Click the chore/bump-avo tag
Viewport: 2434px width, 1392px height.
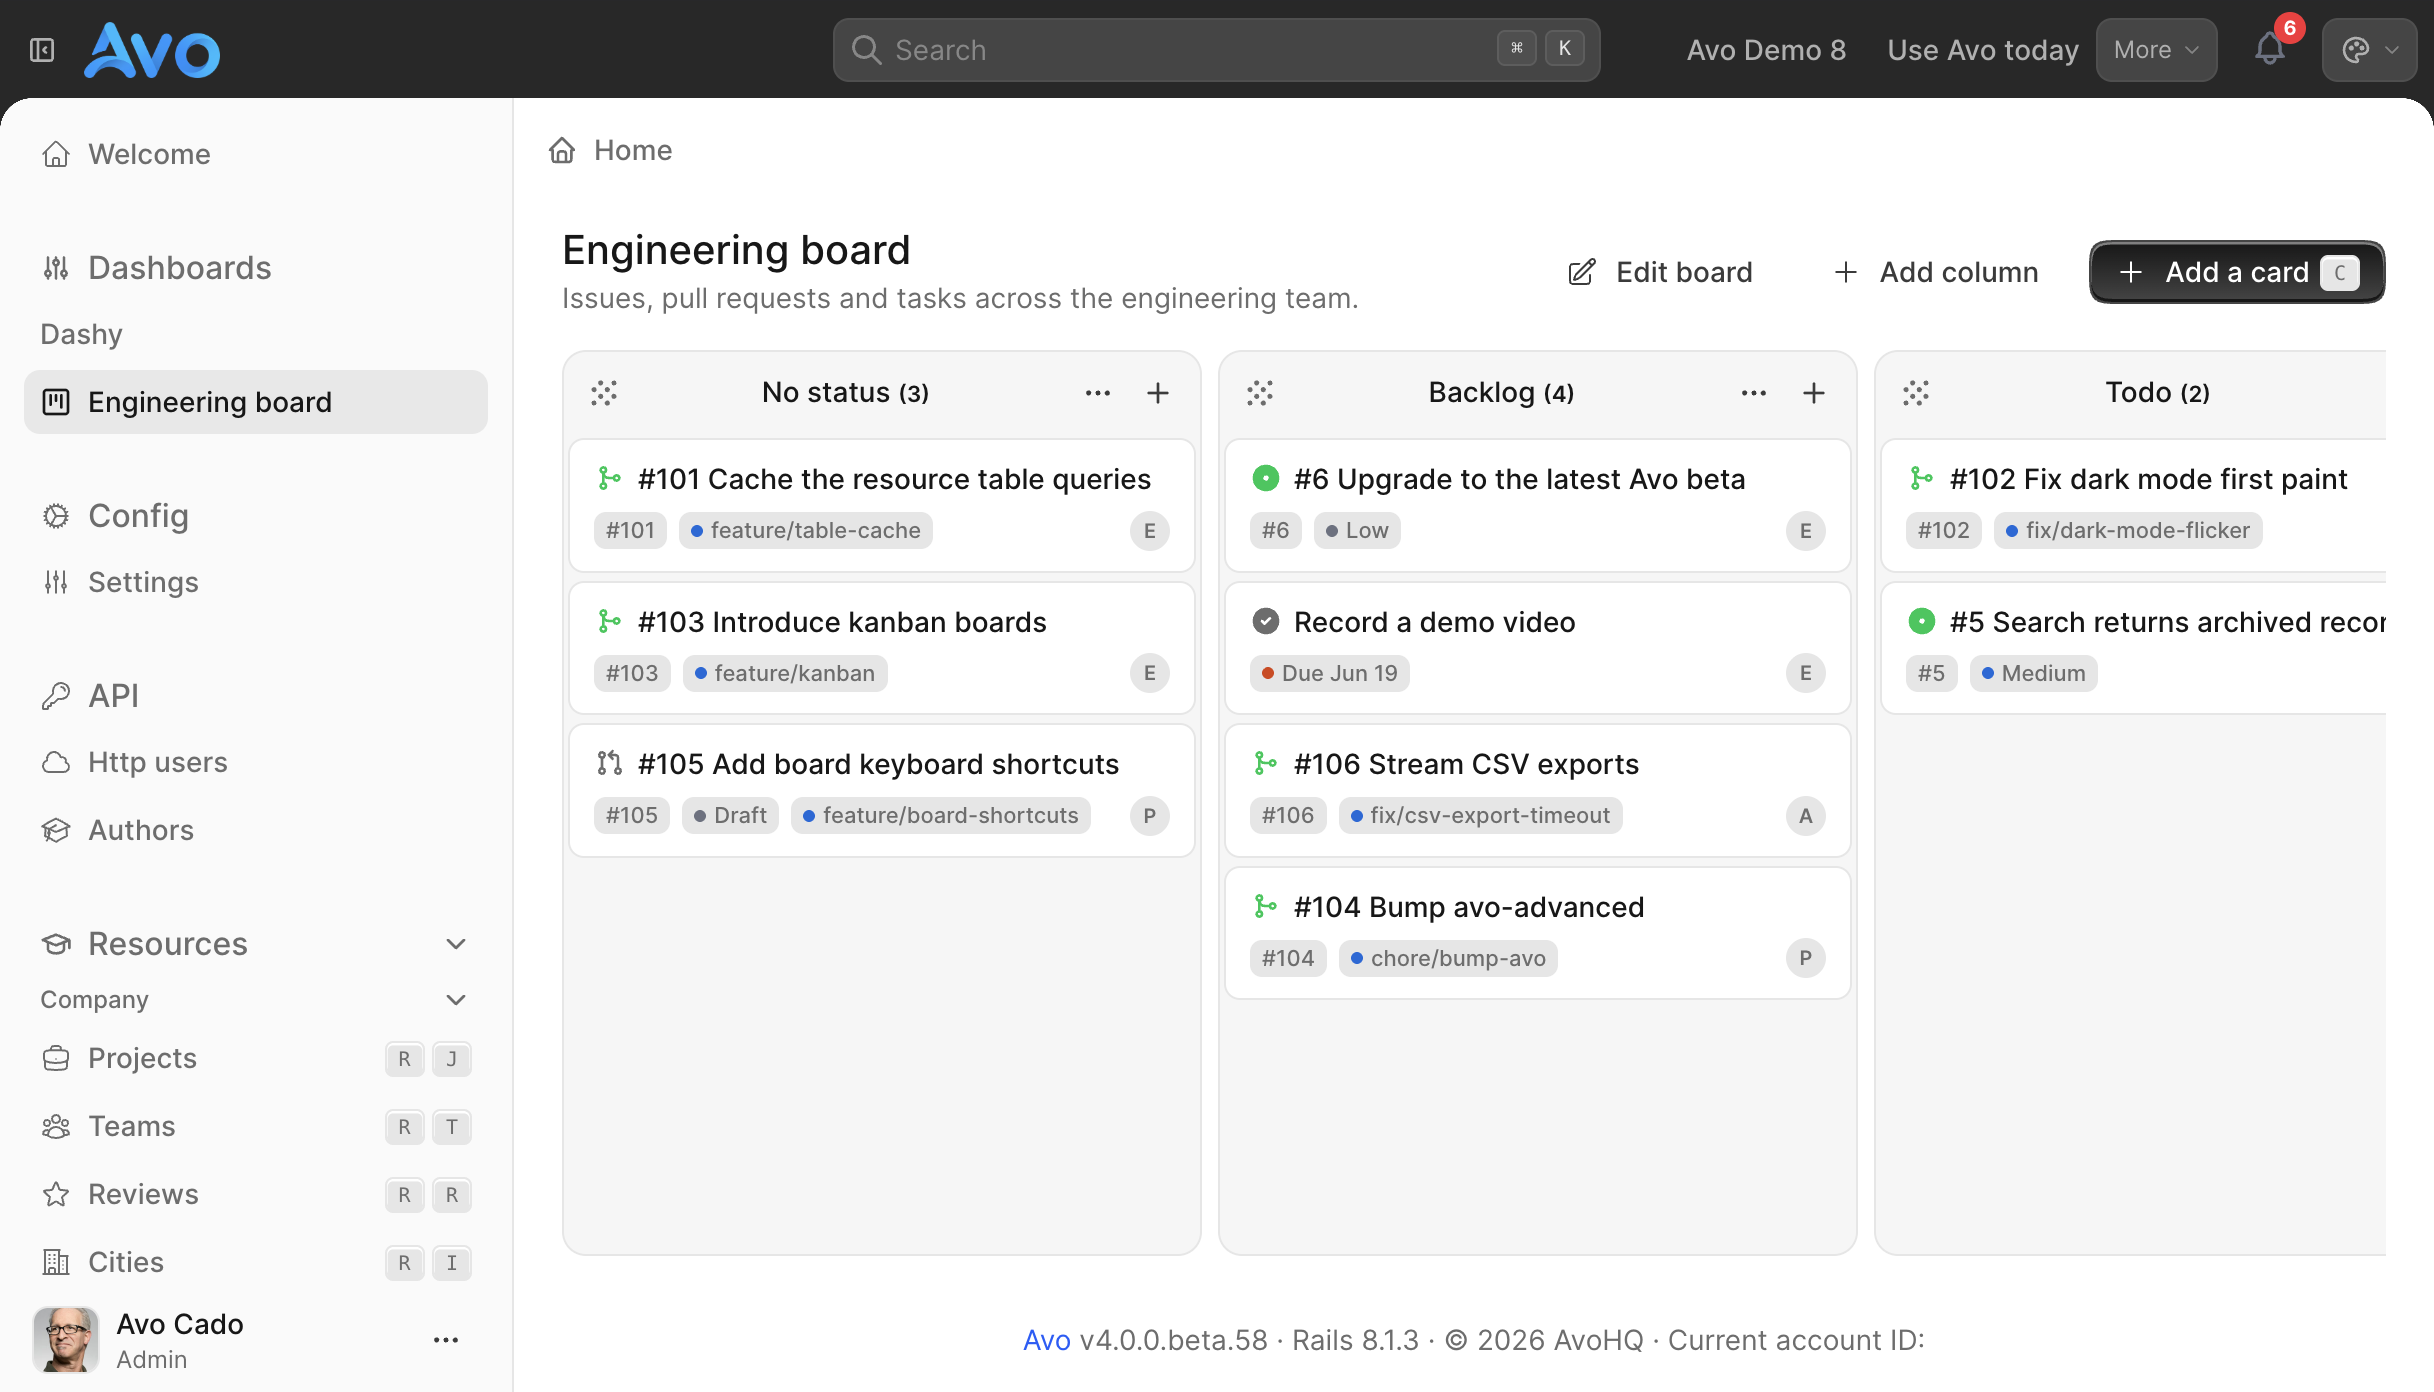click(x=1448, y=959)
